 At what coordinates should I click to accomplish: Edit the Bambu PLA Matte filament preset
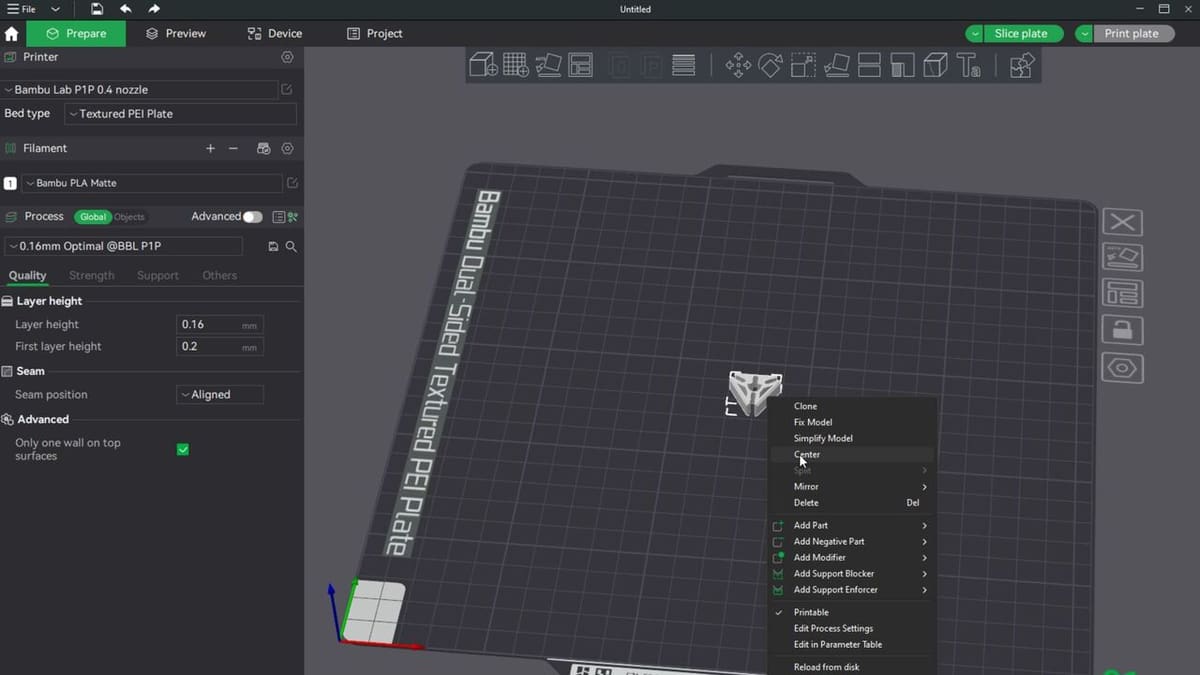(292, 183)
